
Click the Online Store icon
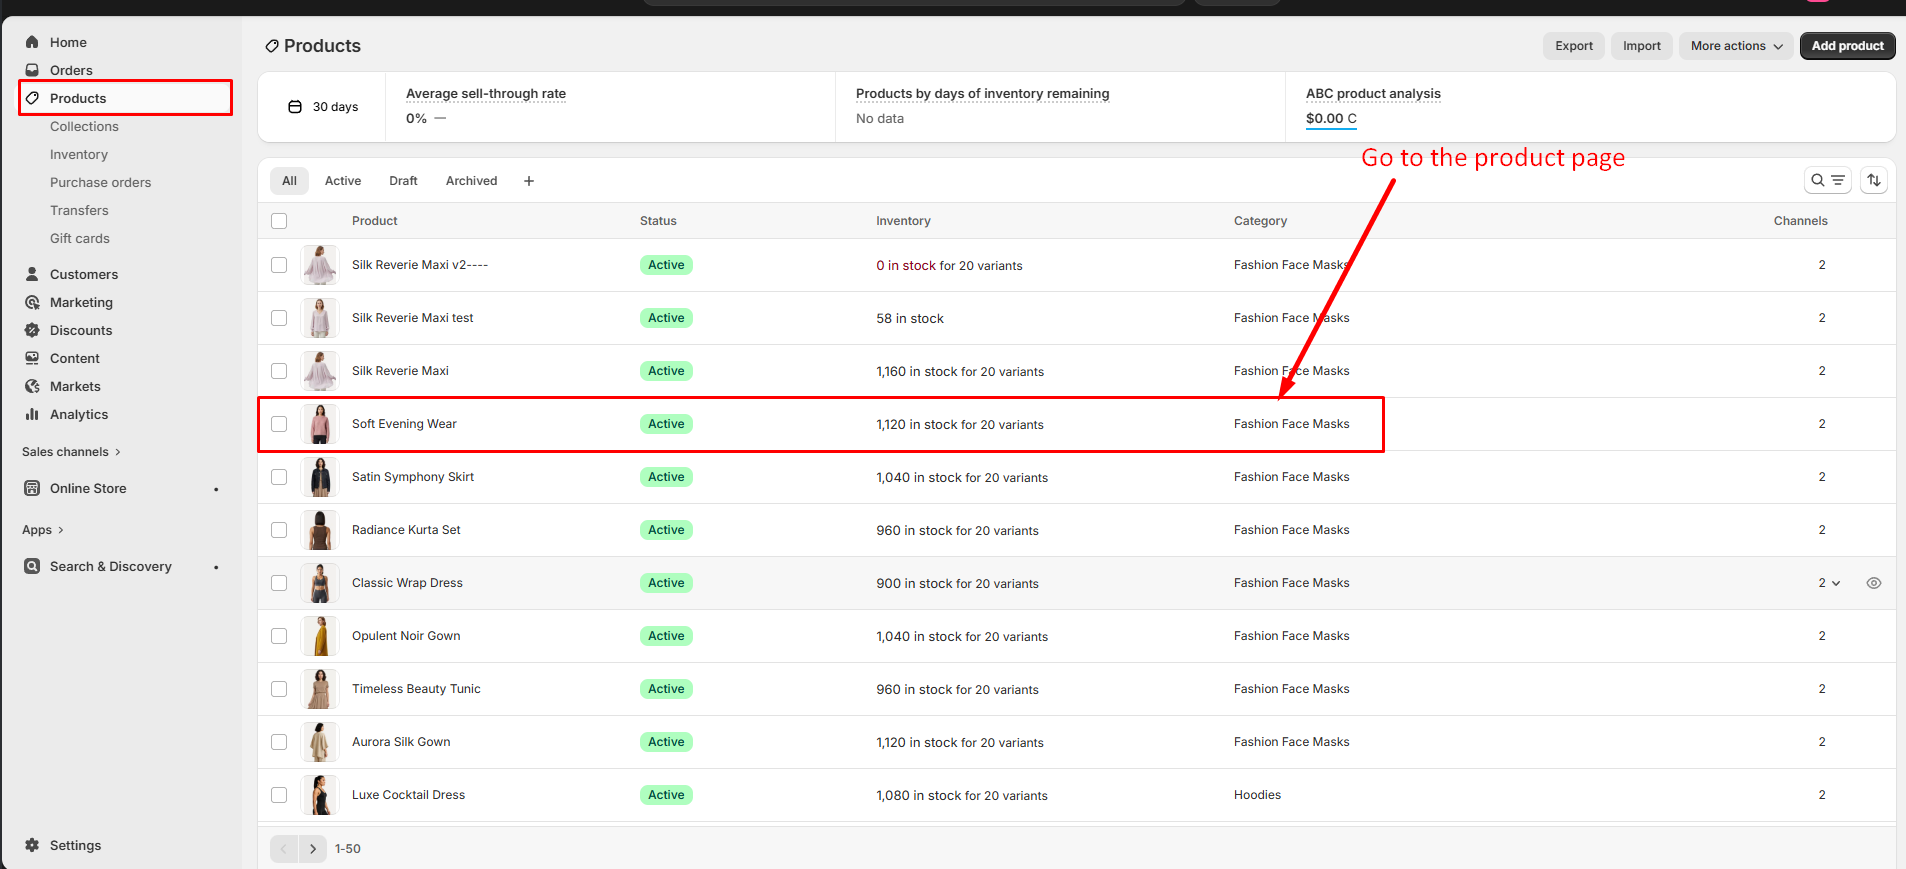32,488
